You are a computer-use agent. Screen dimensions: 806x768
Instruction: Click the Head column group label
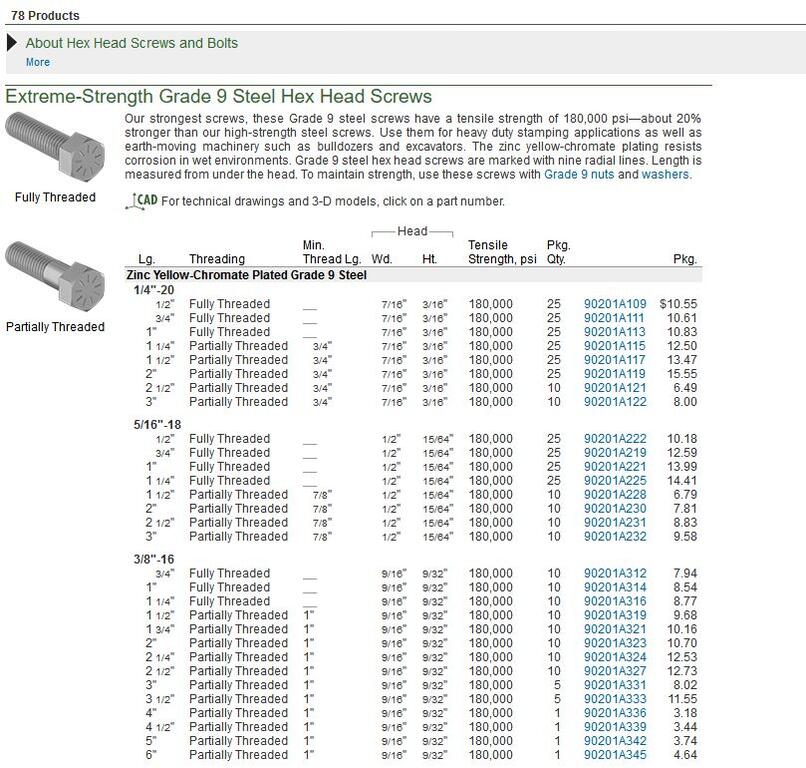412,231
